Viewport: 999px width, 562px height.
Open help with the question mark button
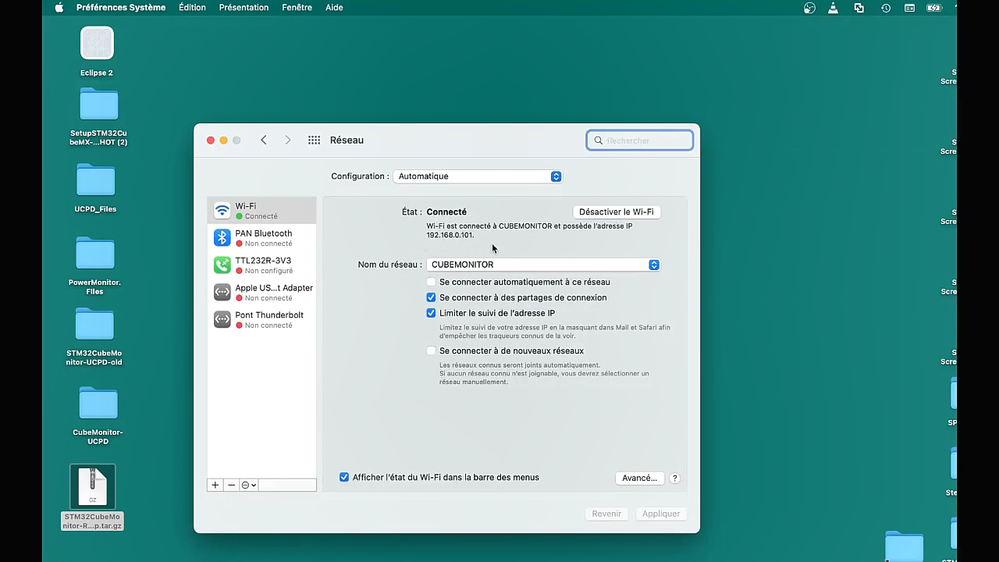click(675, 478)
